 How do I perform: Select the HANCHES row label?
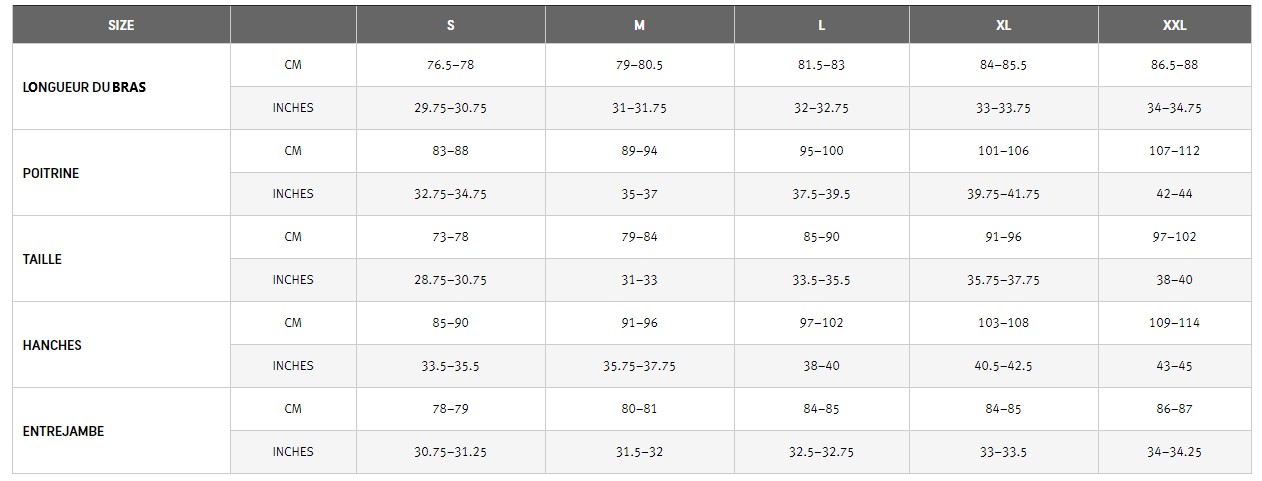52,345
